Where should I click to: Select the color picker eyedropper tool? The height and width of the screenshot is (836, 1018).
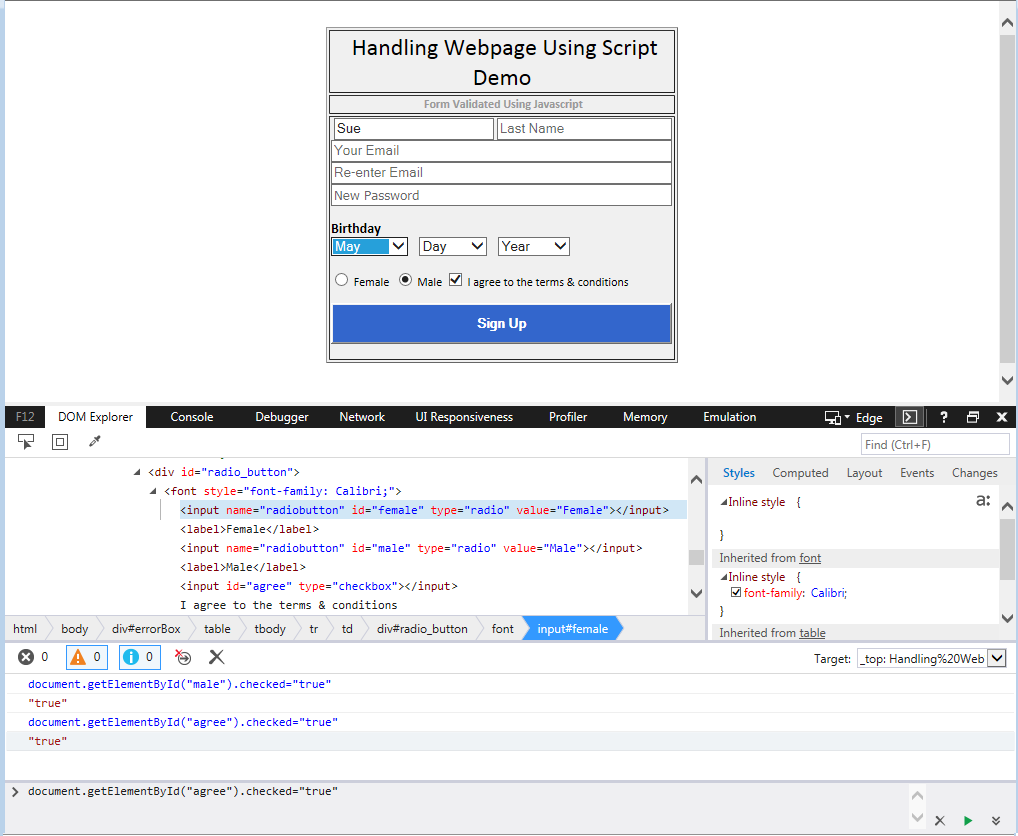click(x=95, y=442)
